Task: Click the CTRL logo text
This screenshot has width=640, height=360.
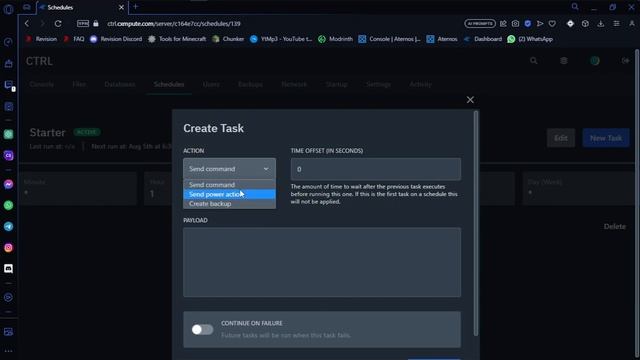Action: pyautogui.click(x=39, y=61)
